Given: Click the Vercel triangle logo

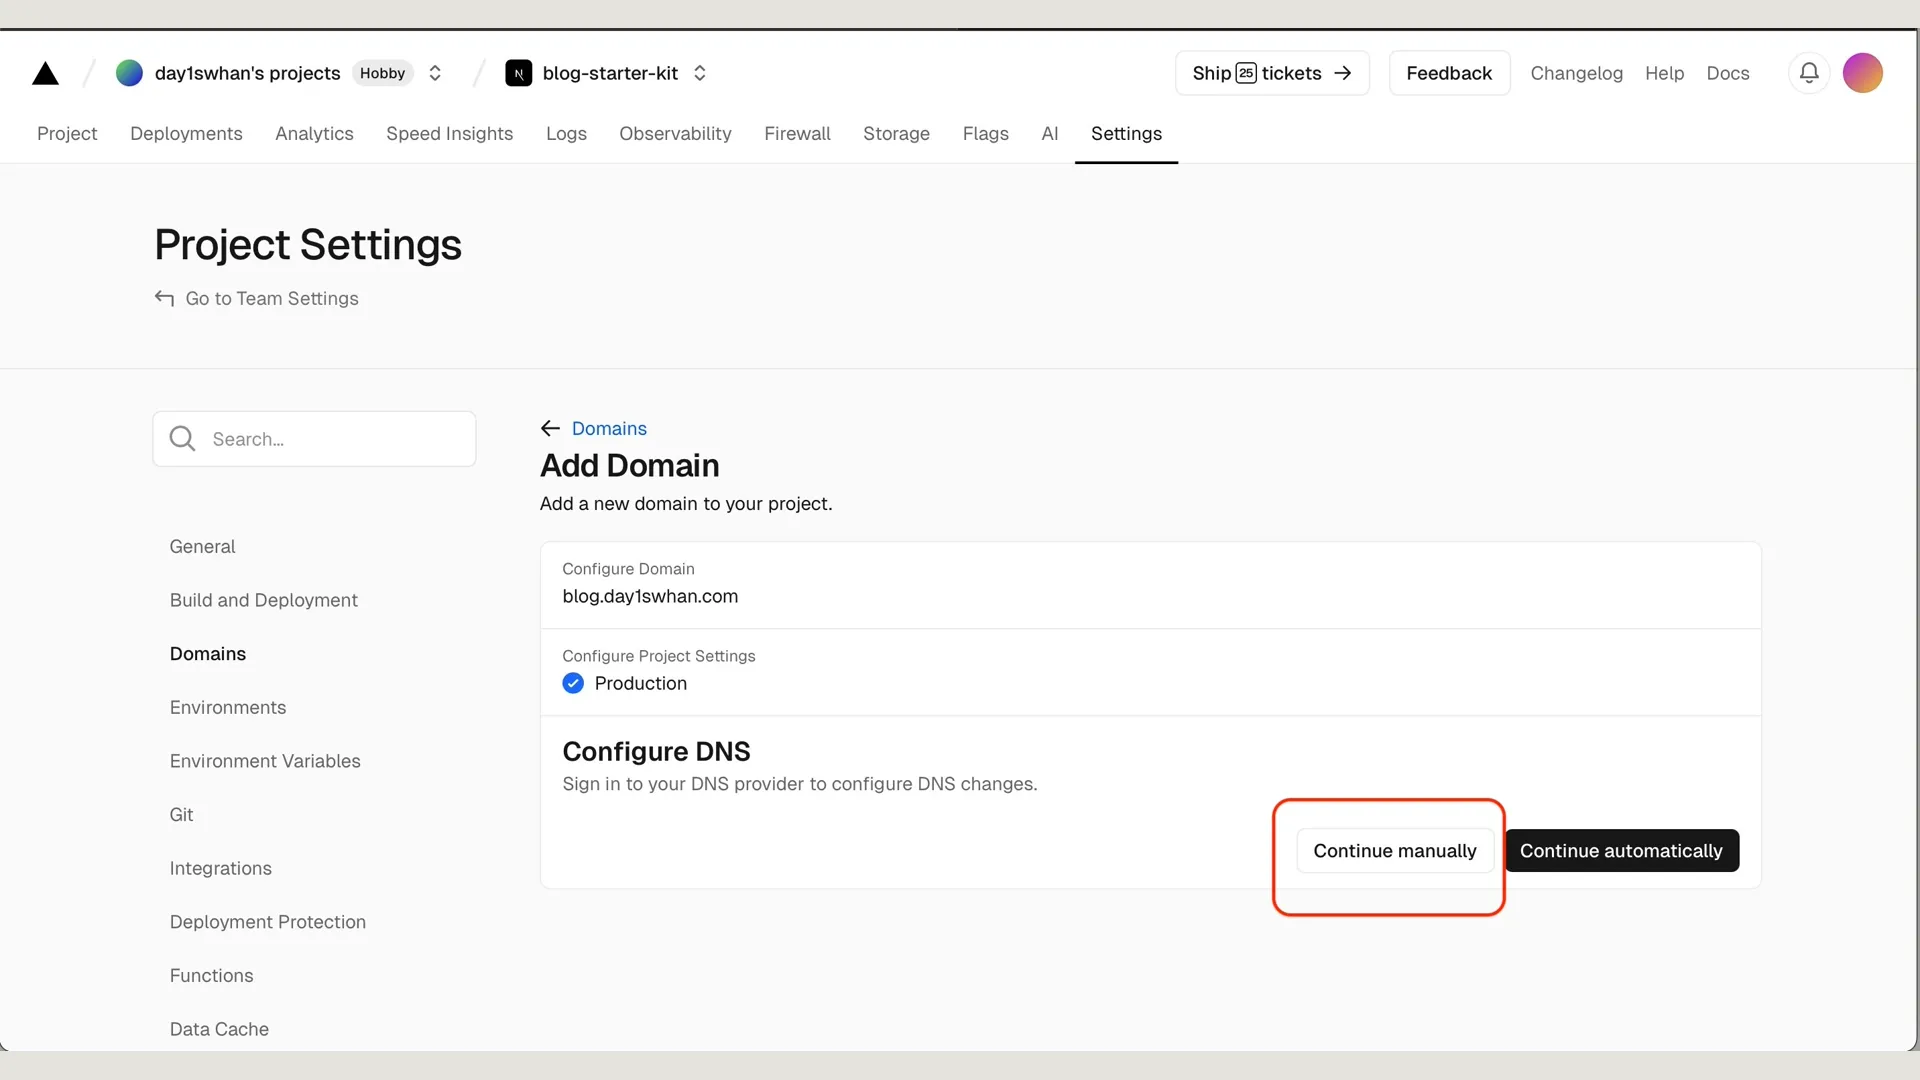Looking at the screenshot, I should click(45, 73).
